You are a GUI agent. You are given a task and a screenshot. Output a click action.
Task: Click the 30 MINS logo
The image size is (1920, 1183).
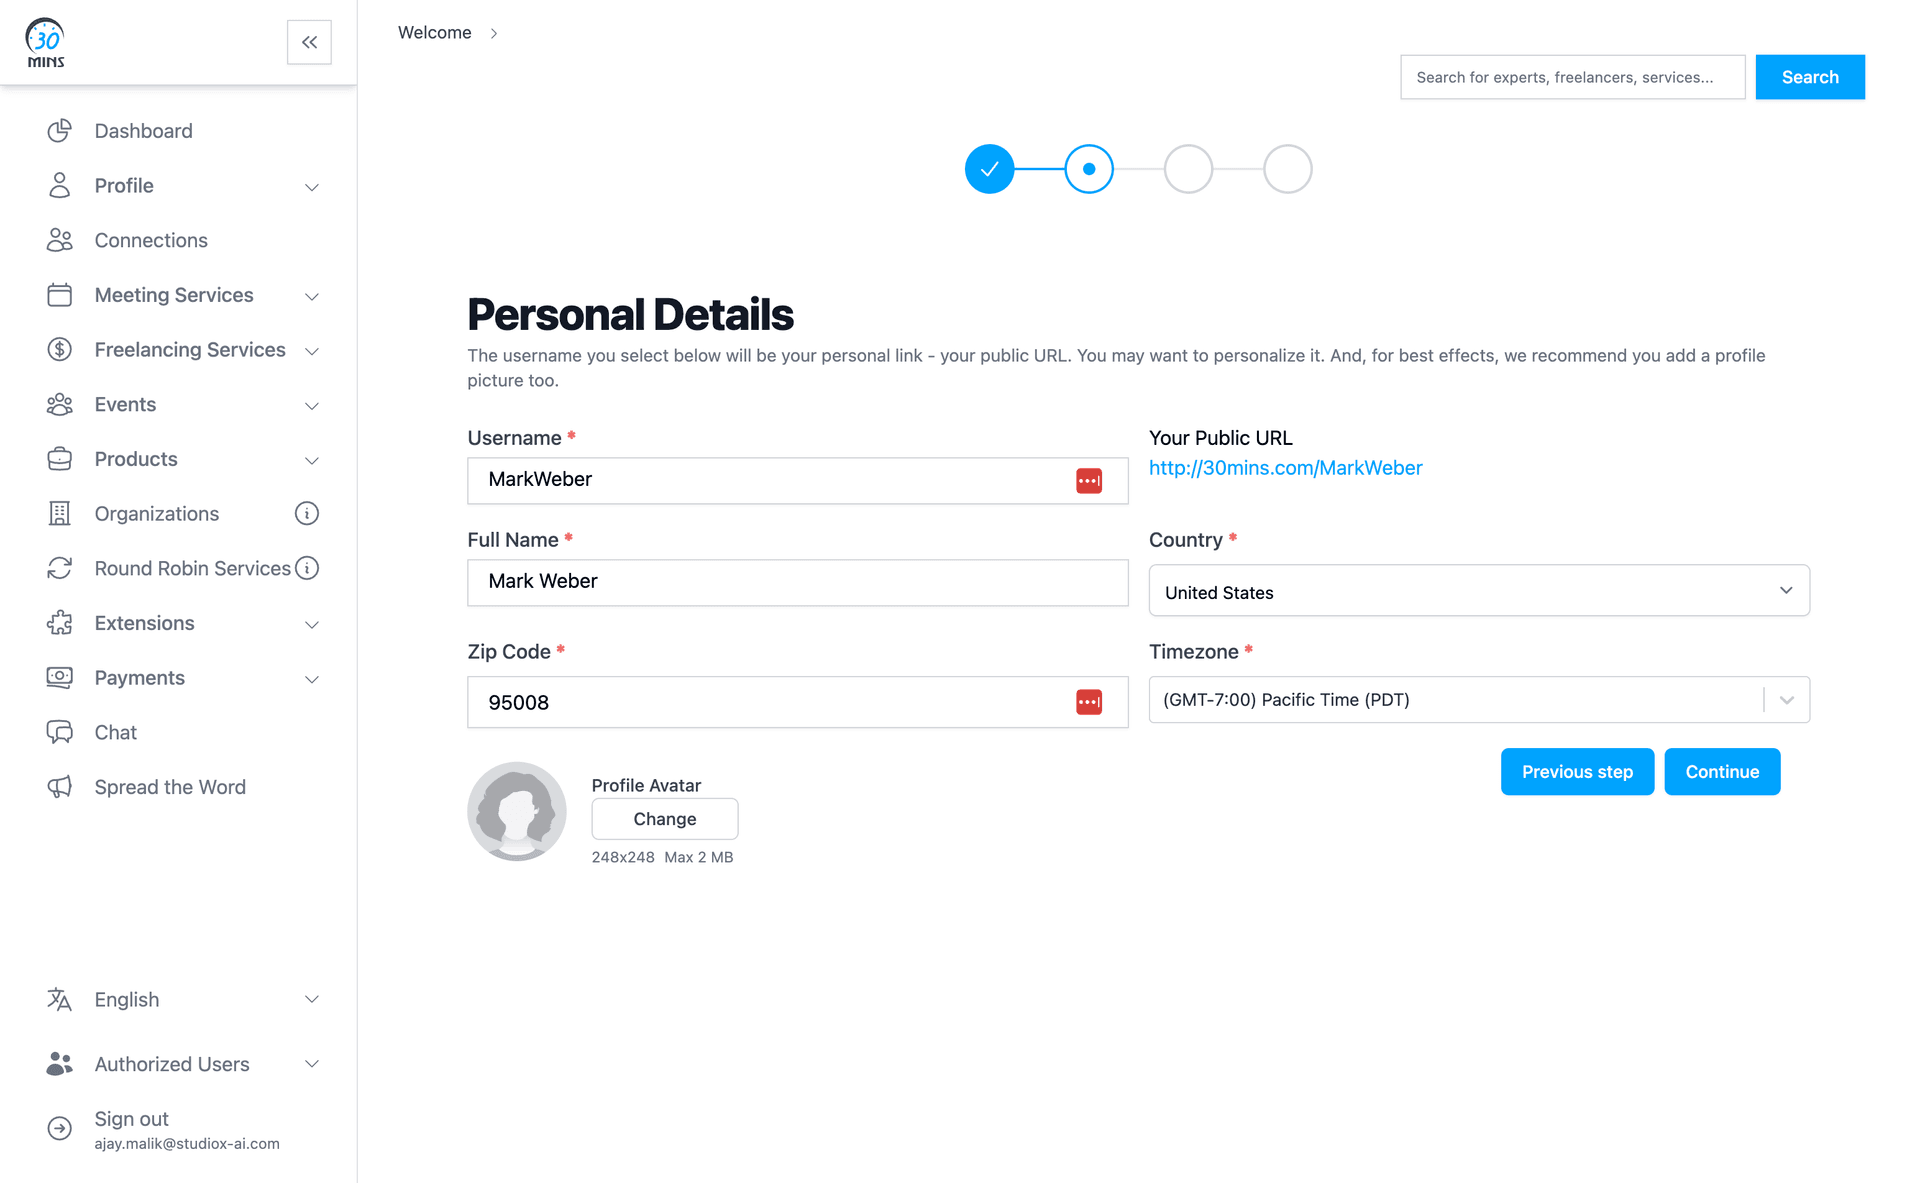tap(44, 42)
